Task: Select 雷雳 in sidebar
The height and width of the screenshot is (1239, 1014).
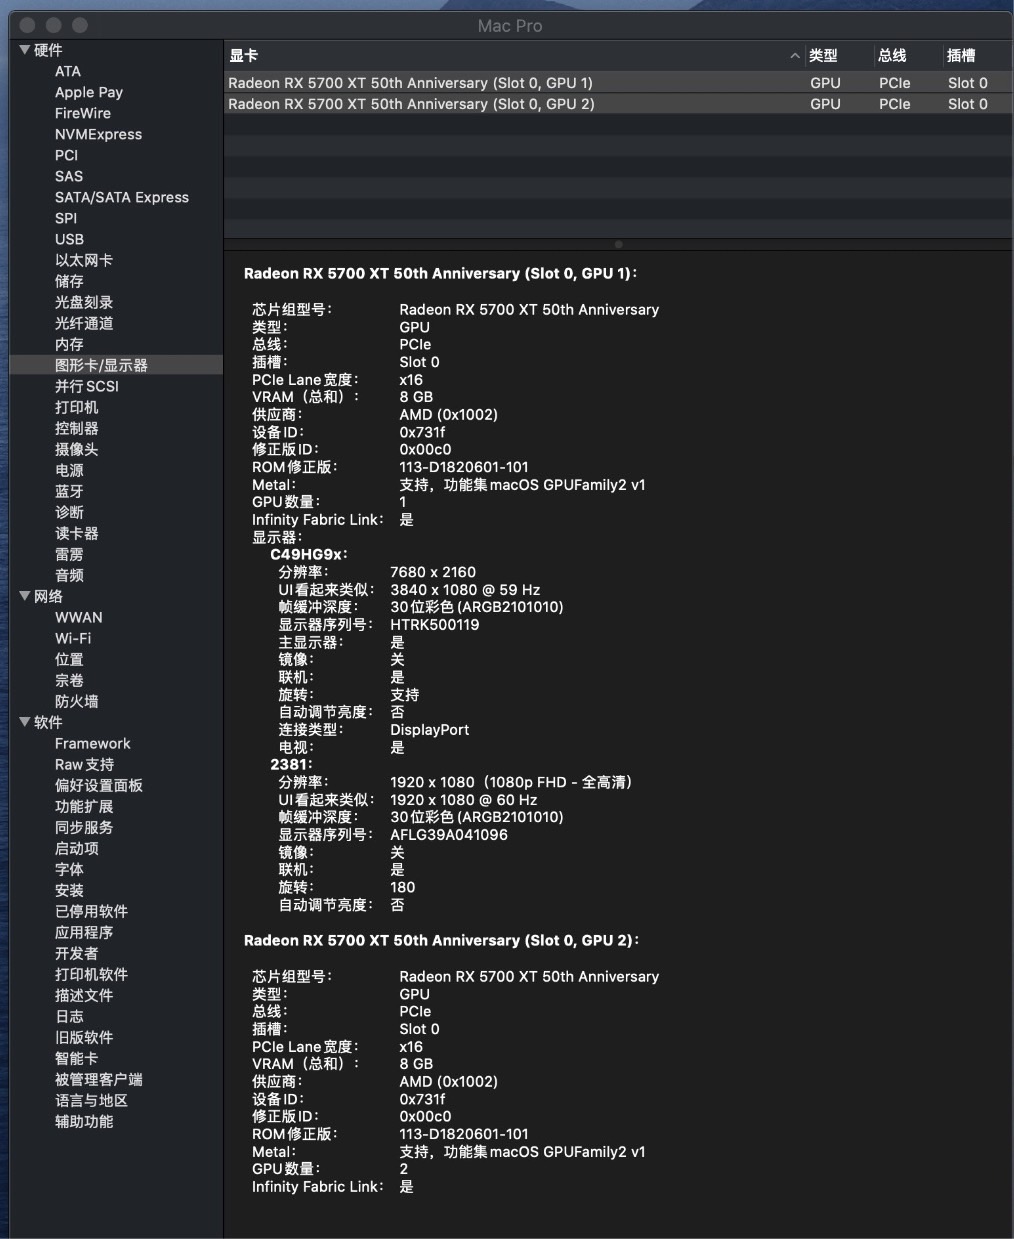Action: (x=69, y=554)
